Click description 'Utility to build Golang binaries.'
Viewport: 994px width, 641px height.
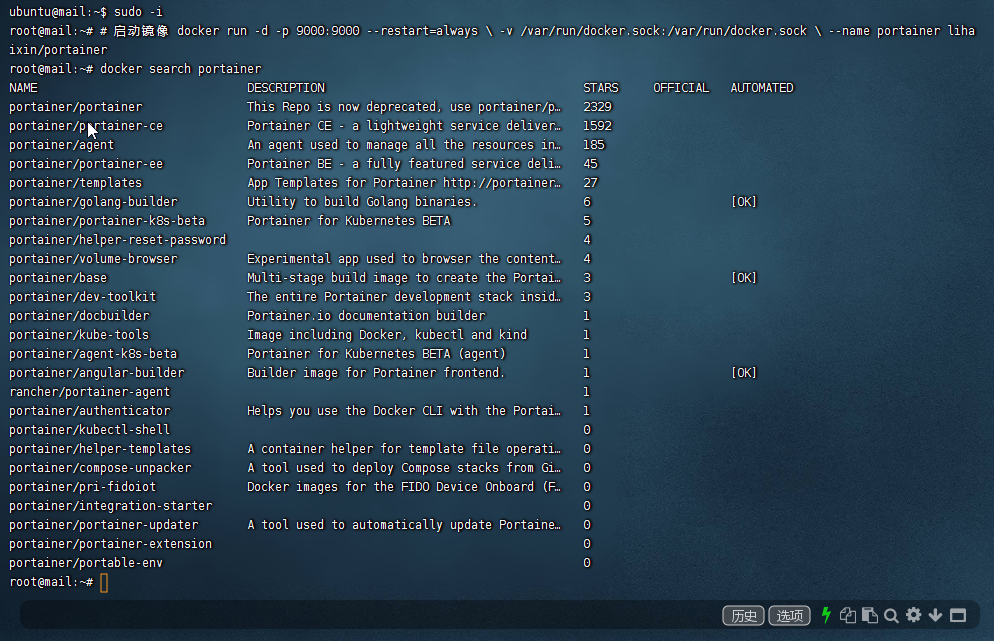point(362,202)
